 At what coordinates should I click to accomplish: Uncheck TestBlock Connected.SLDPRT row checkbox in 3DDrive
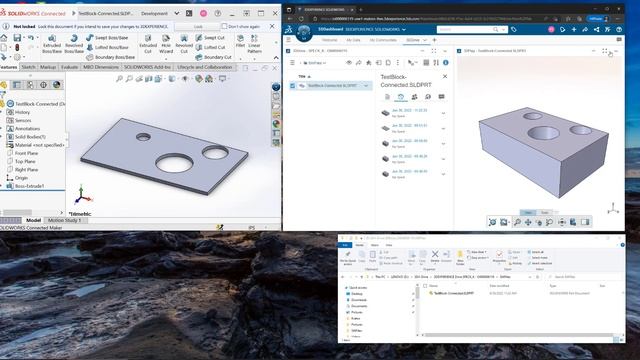click(292, 86)
